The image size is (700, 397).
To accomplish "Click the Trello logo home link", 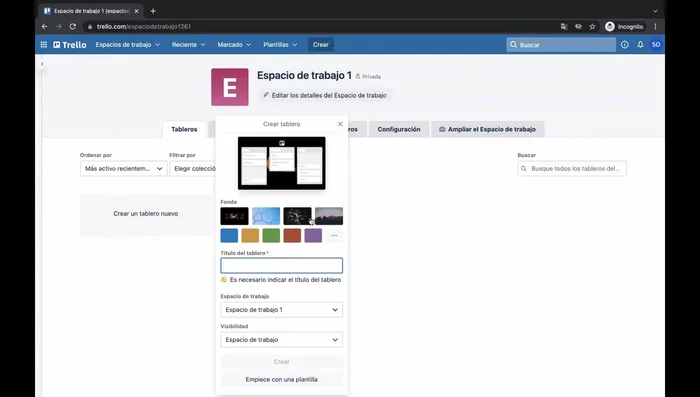I will pos(70,45).
